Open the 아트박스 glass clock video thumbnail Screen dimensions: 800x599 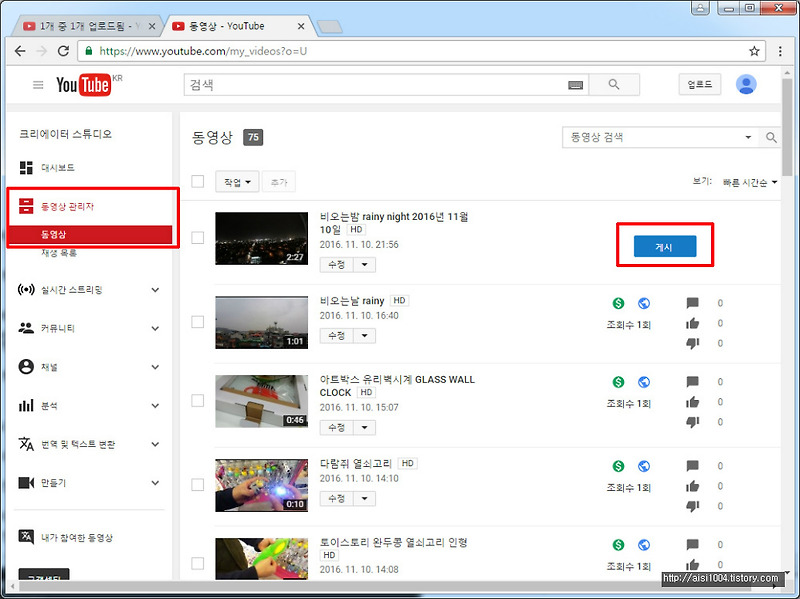[262, 401]
